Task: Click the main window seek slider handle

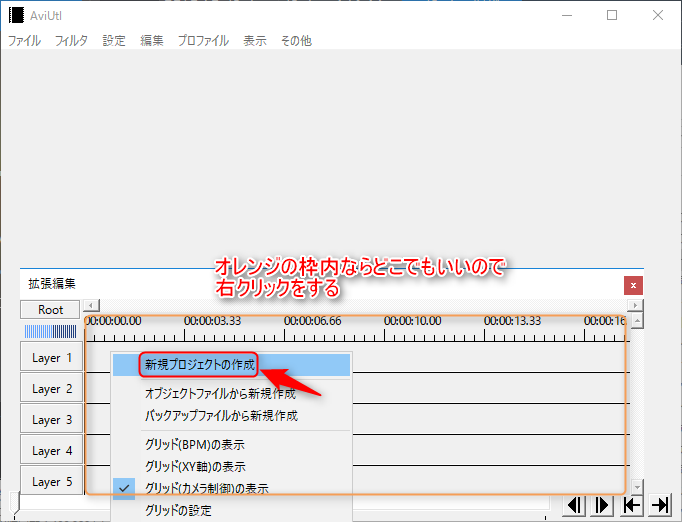Action: pyautogui.click(x=15, y=505)
